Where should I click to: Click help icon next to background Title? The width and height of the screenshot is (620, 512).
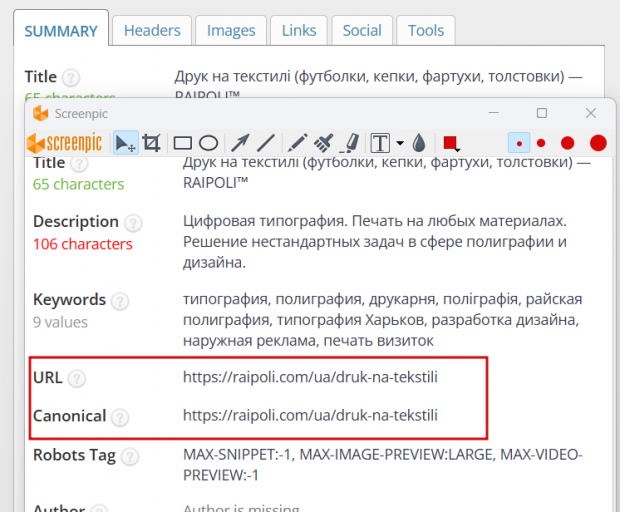coord(71,77)
